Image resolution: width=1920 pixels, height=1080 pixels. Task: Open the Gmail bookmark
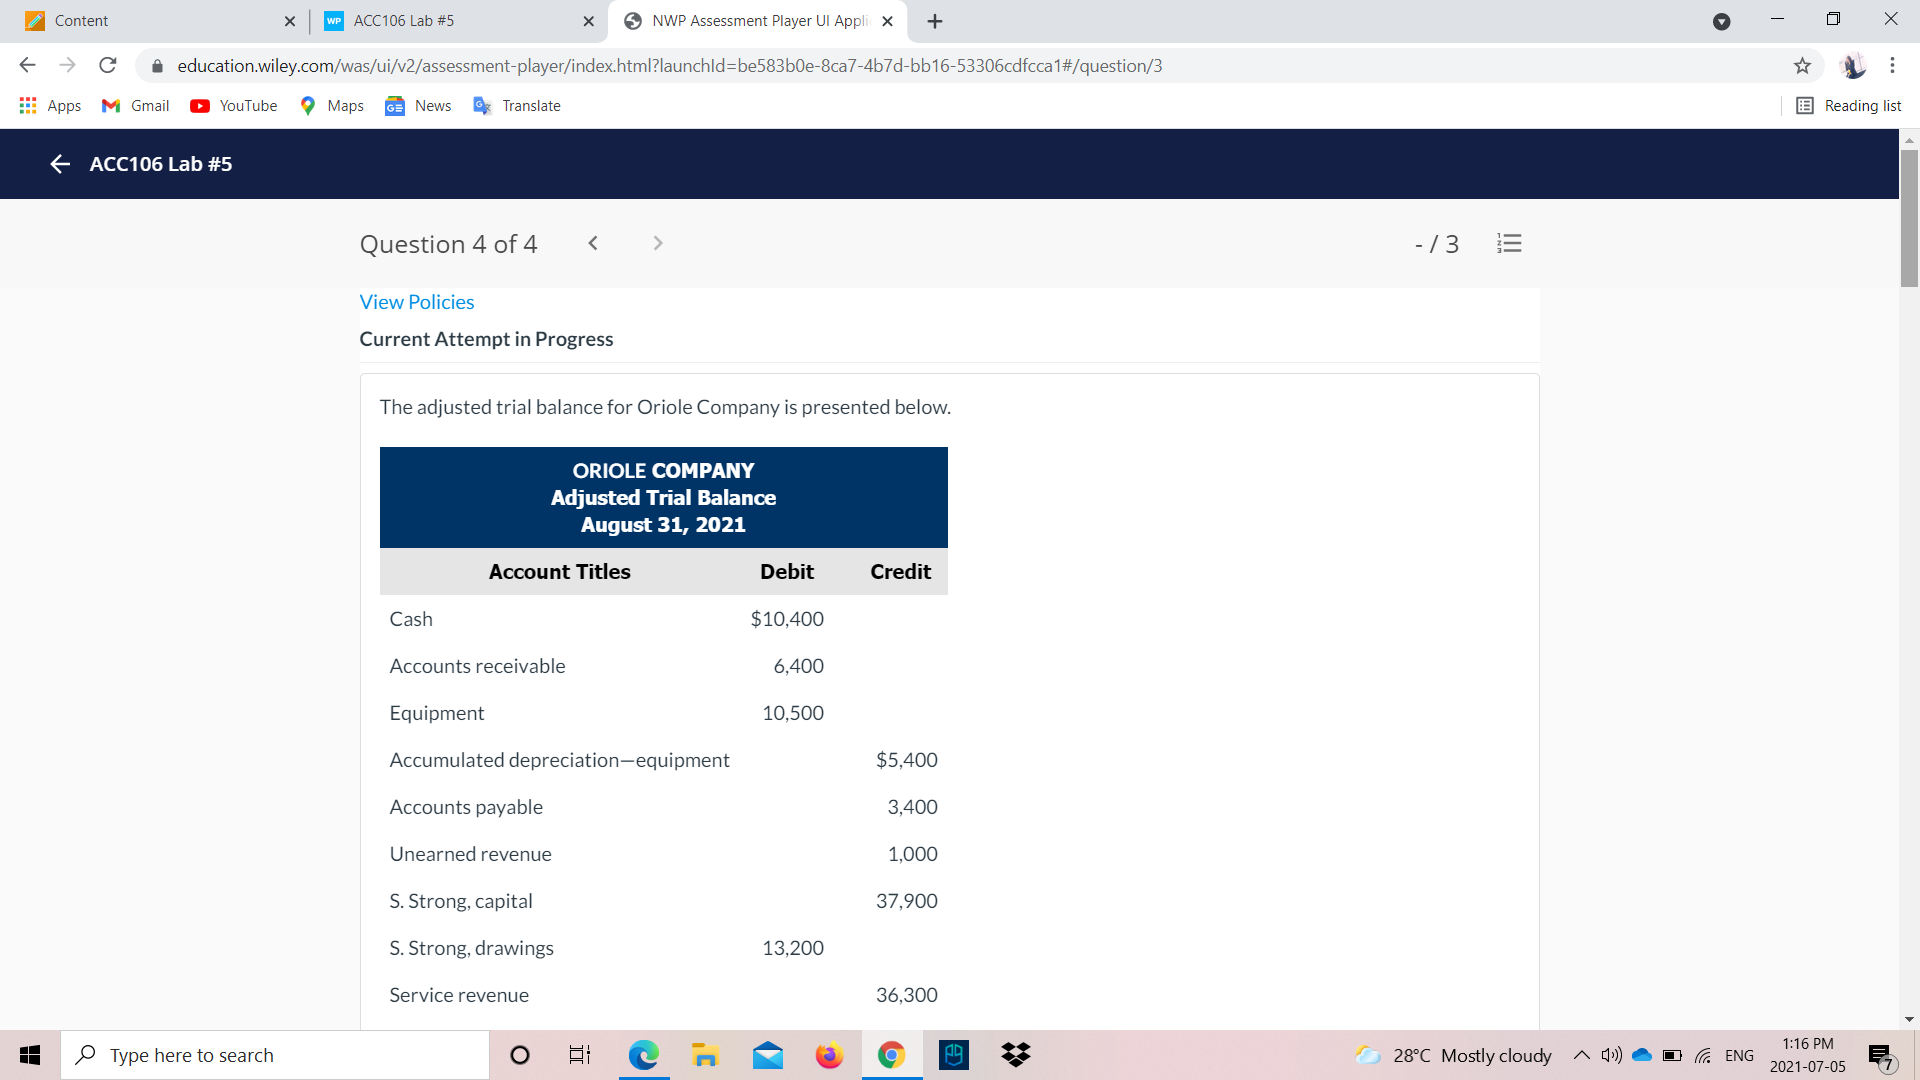134,105
